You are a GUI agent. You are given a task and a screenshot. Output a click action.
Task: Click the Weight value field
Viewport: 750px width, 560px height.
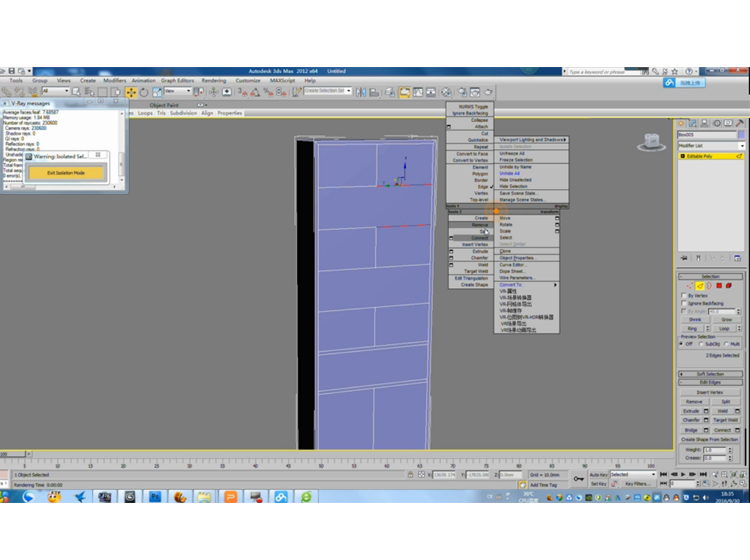714,450
